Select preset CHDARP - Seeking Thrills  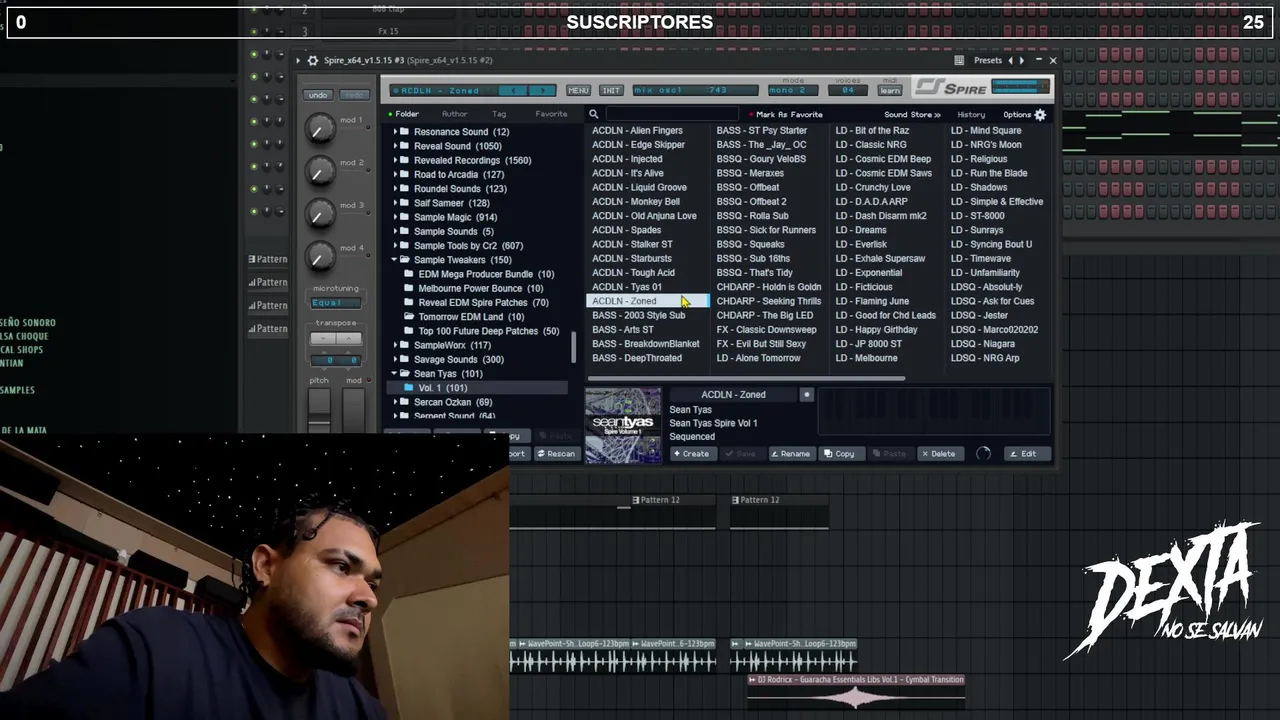(768, 302)
